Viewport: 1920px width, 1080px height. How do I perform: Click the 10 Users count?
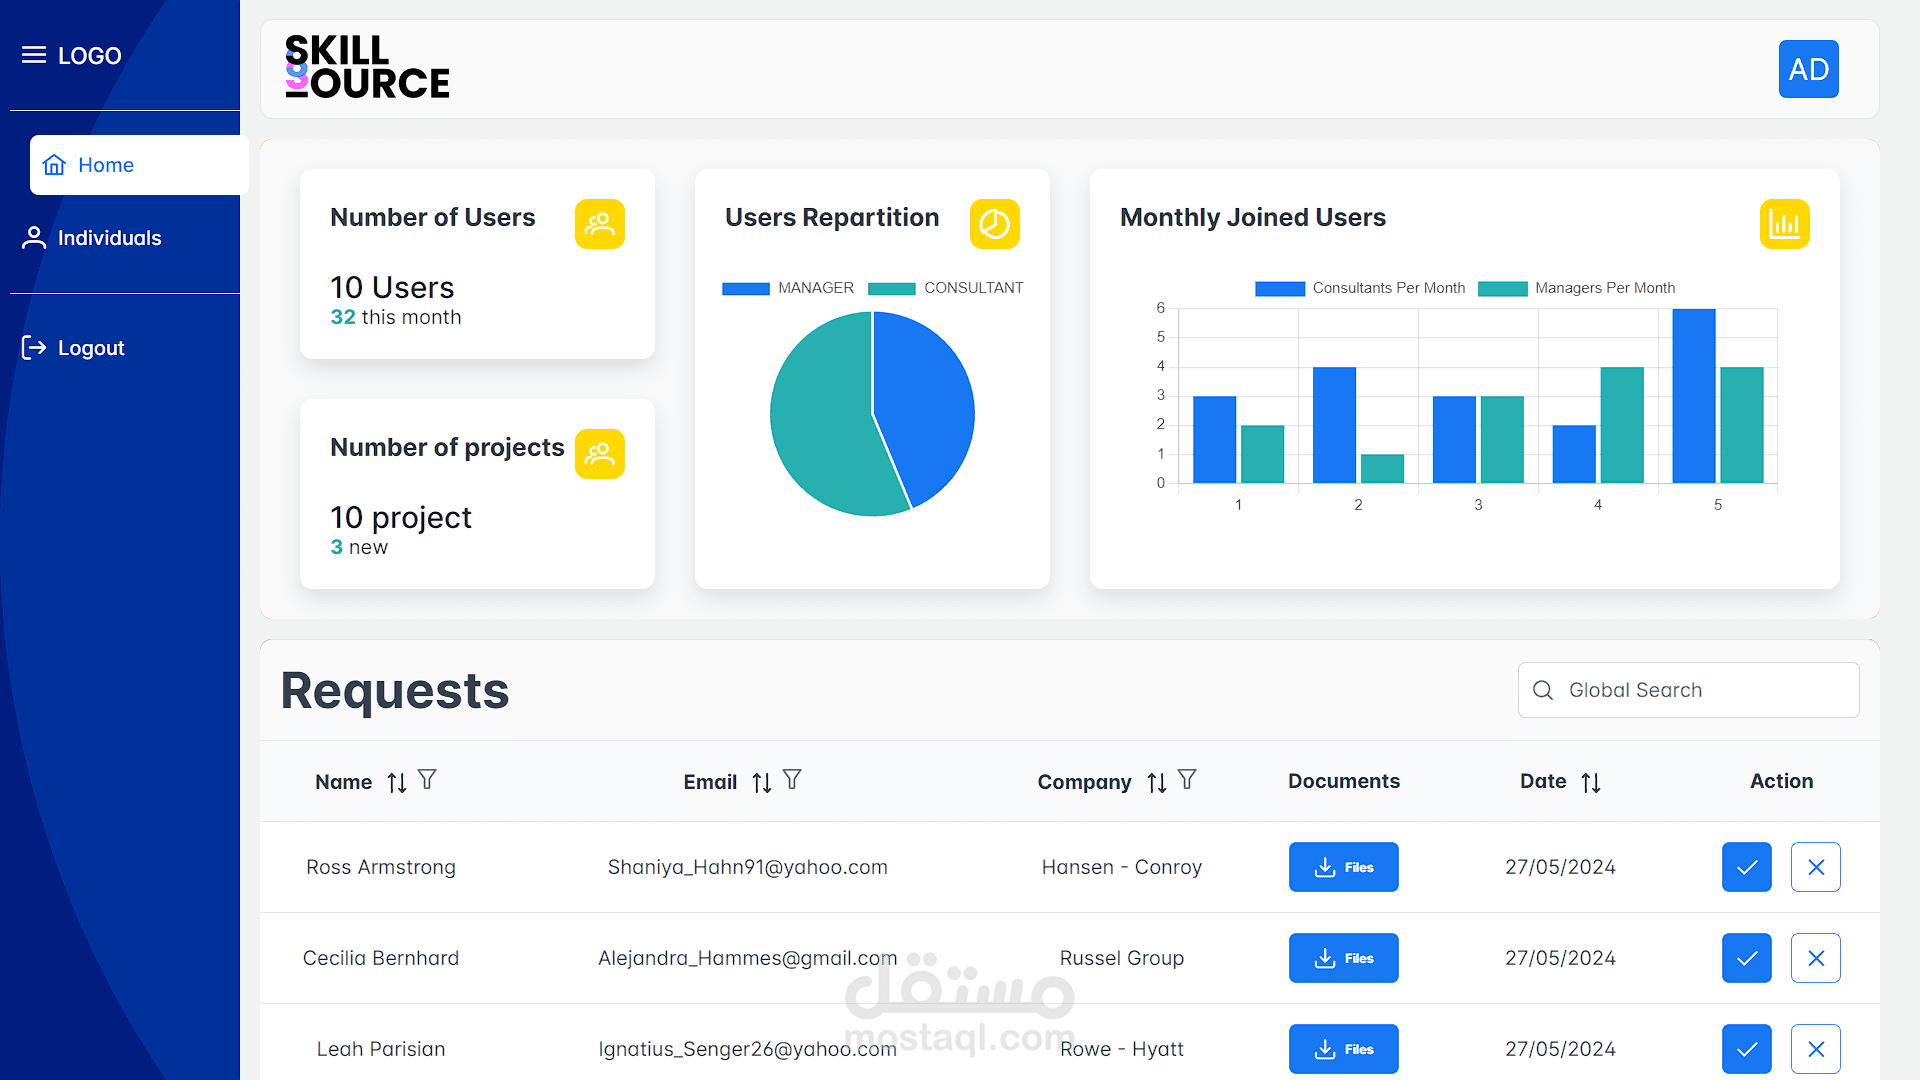[x=392, y=288]
